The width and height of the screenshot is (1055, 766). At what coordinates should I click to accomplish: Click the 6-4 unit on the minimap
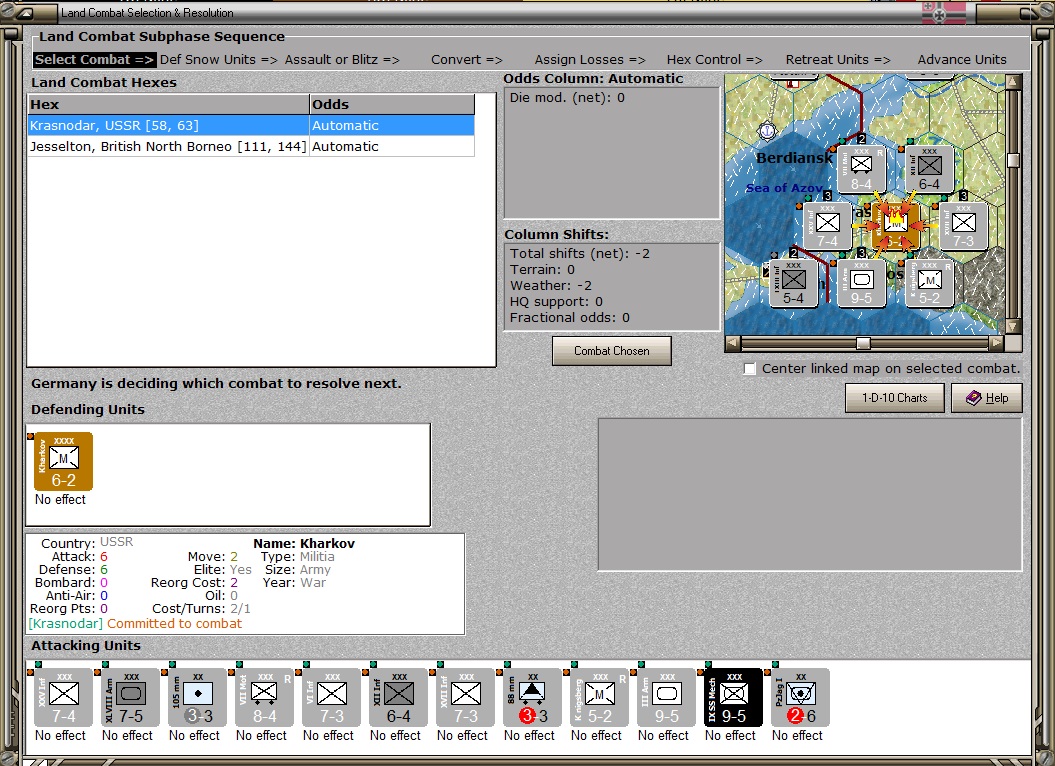pos(929,170)
